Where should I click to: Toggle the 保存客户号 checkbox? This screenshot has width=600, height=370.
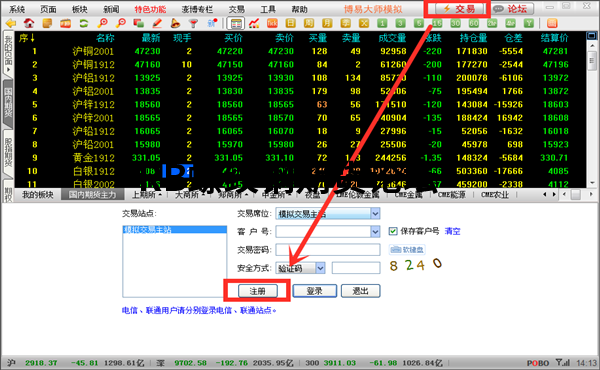(393, 231)
